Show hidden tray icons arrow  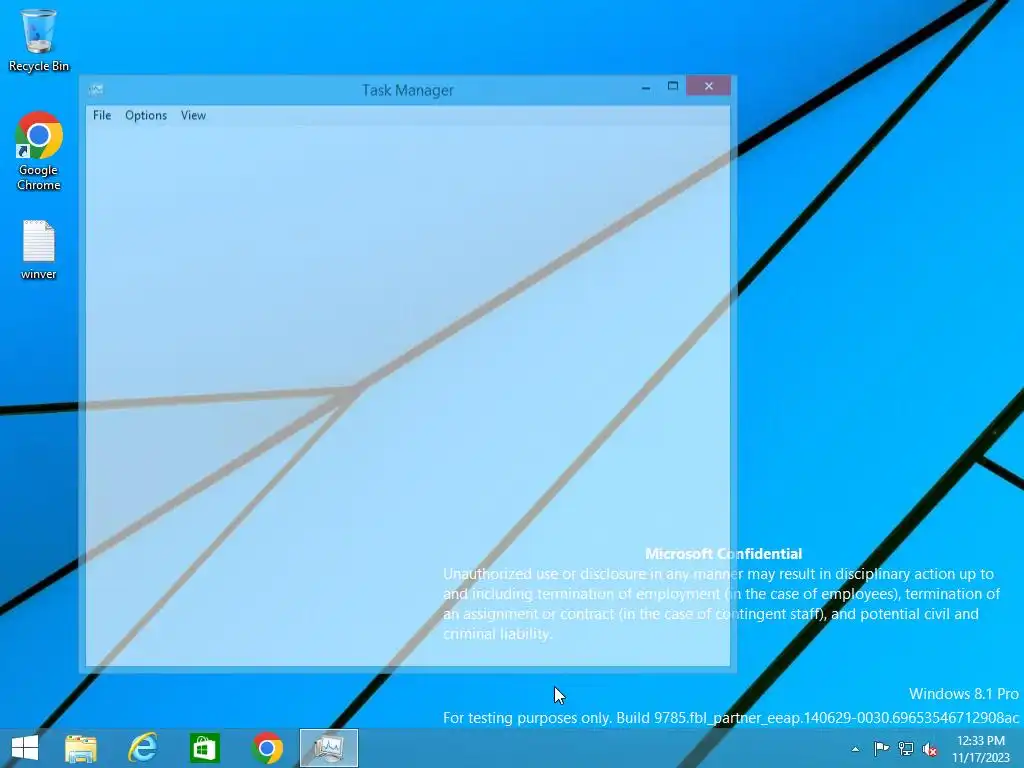pos(856,749)
